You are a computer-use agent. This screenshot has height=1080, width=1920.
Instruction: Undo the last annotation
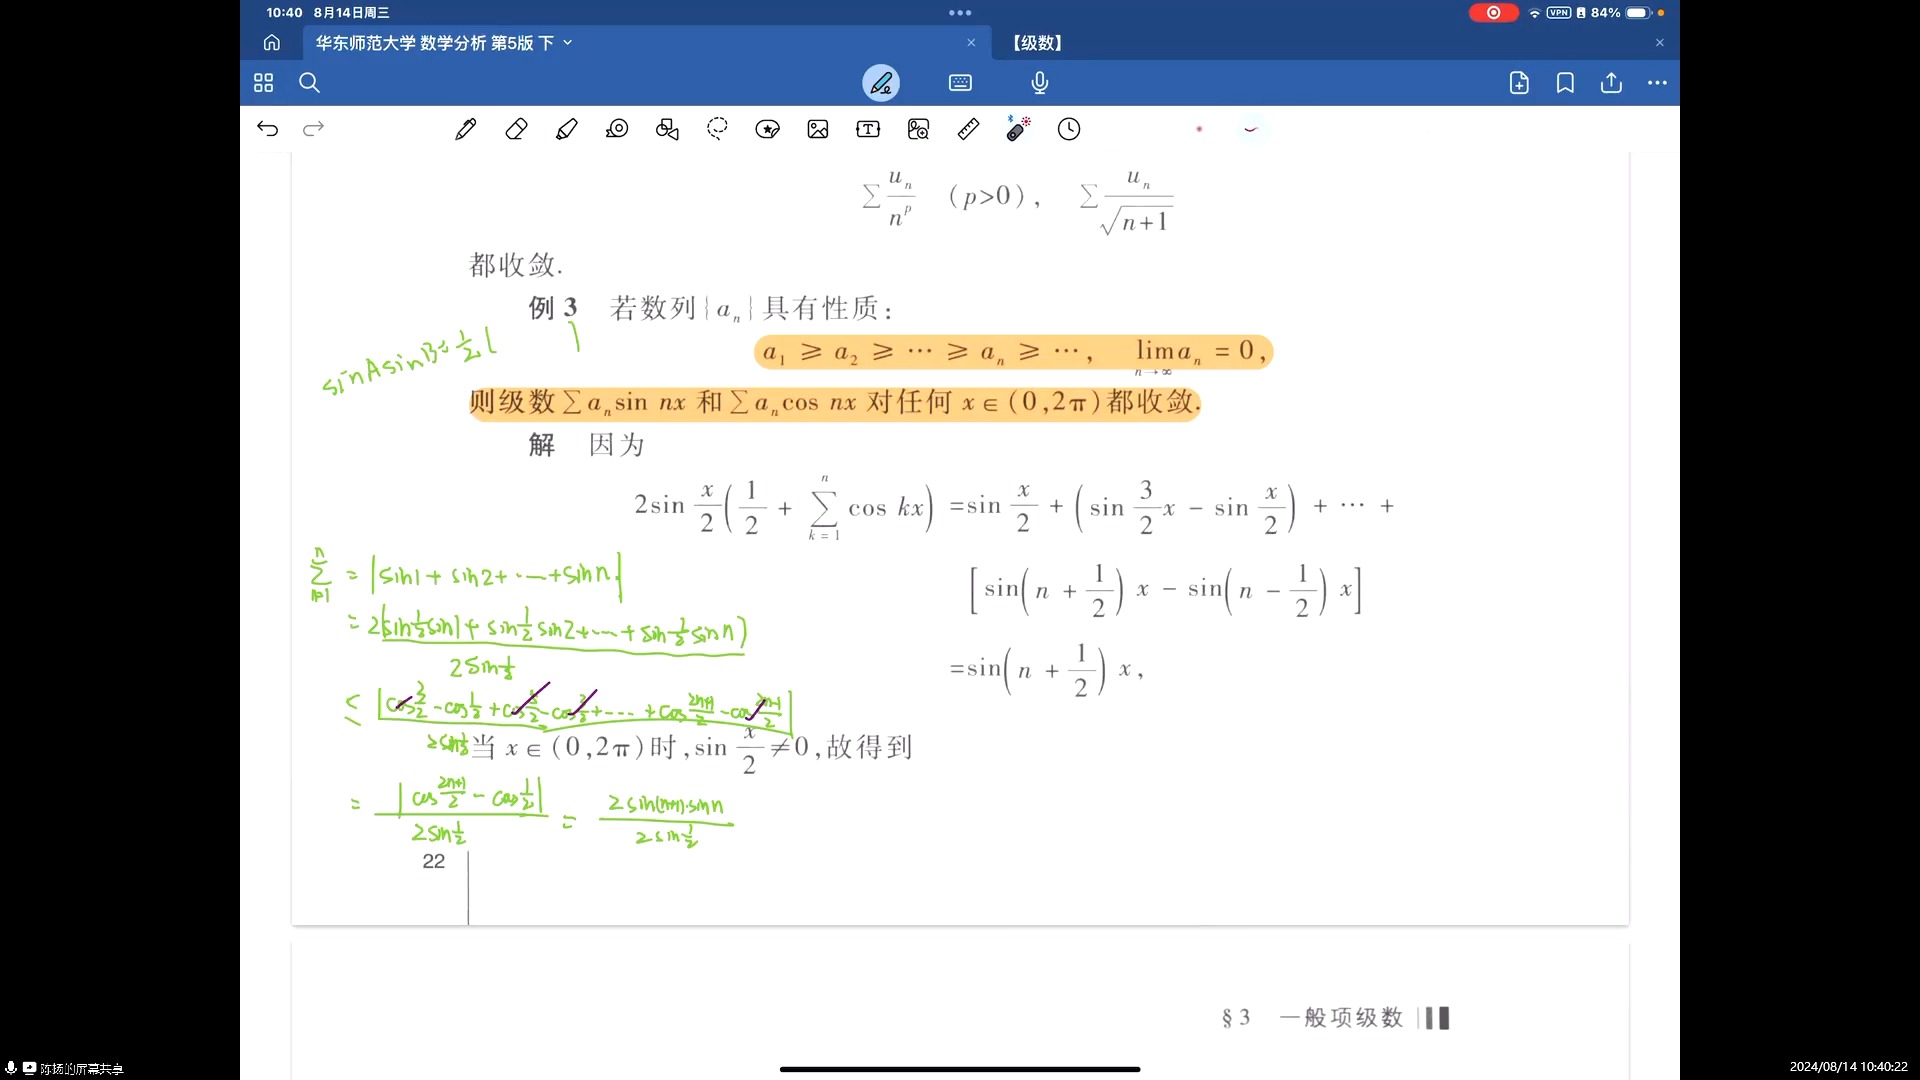pyautogui.click(x=267, y=128)
